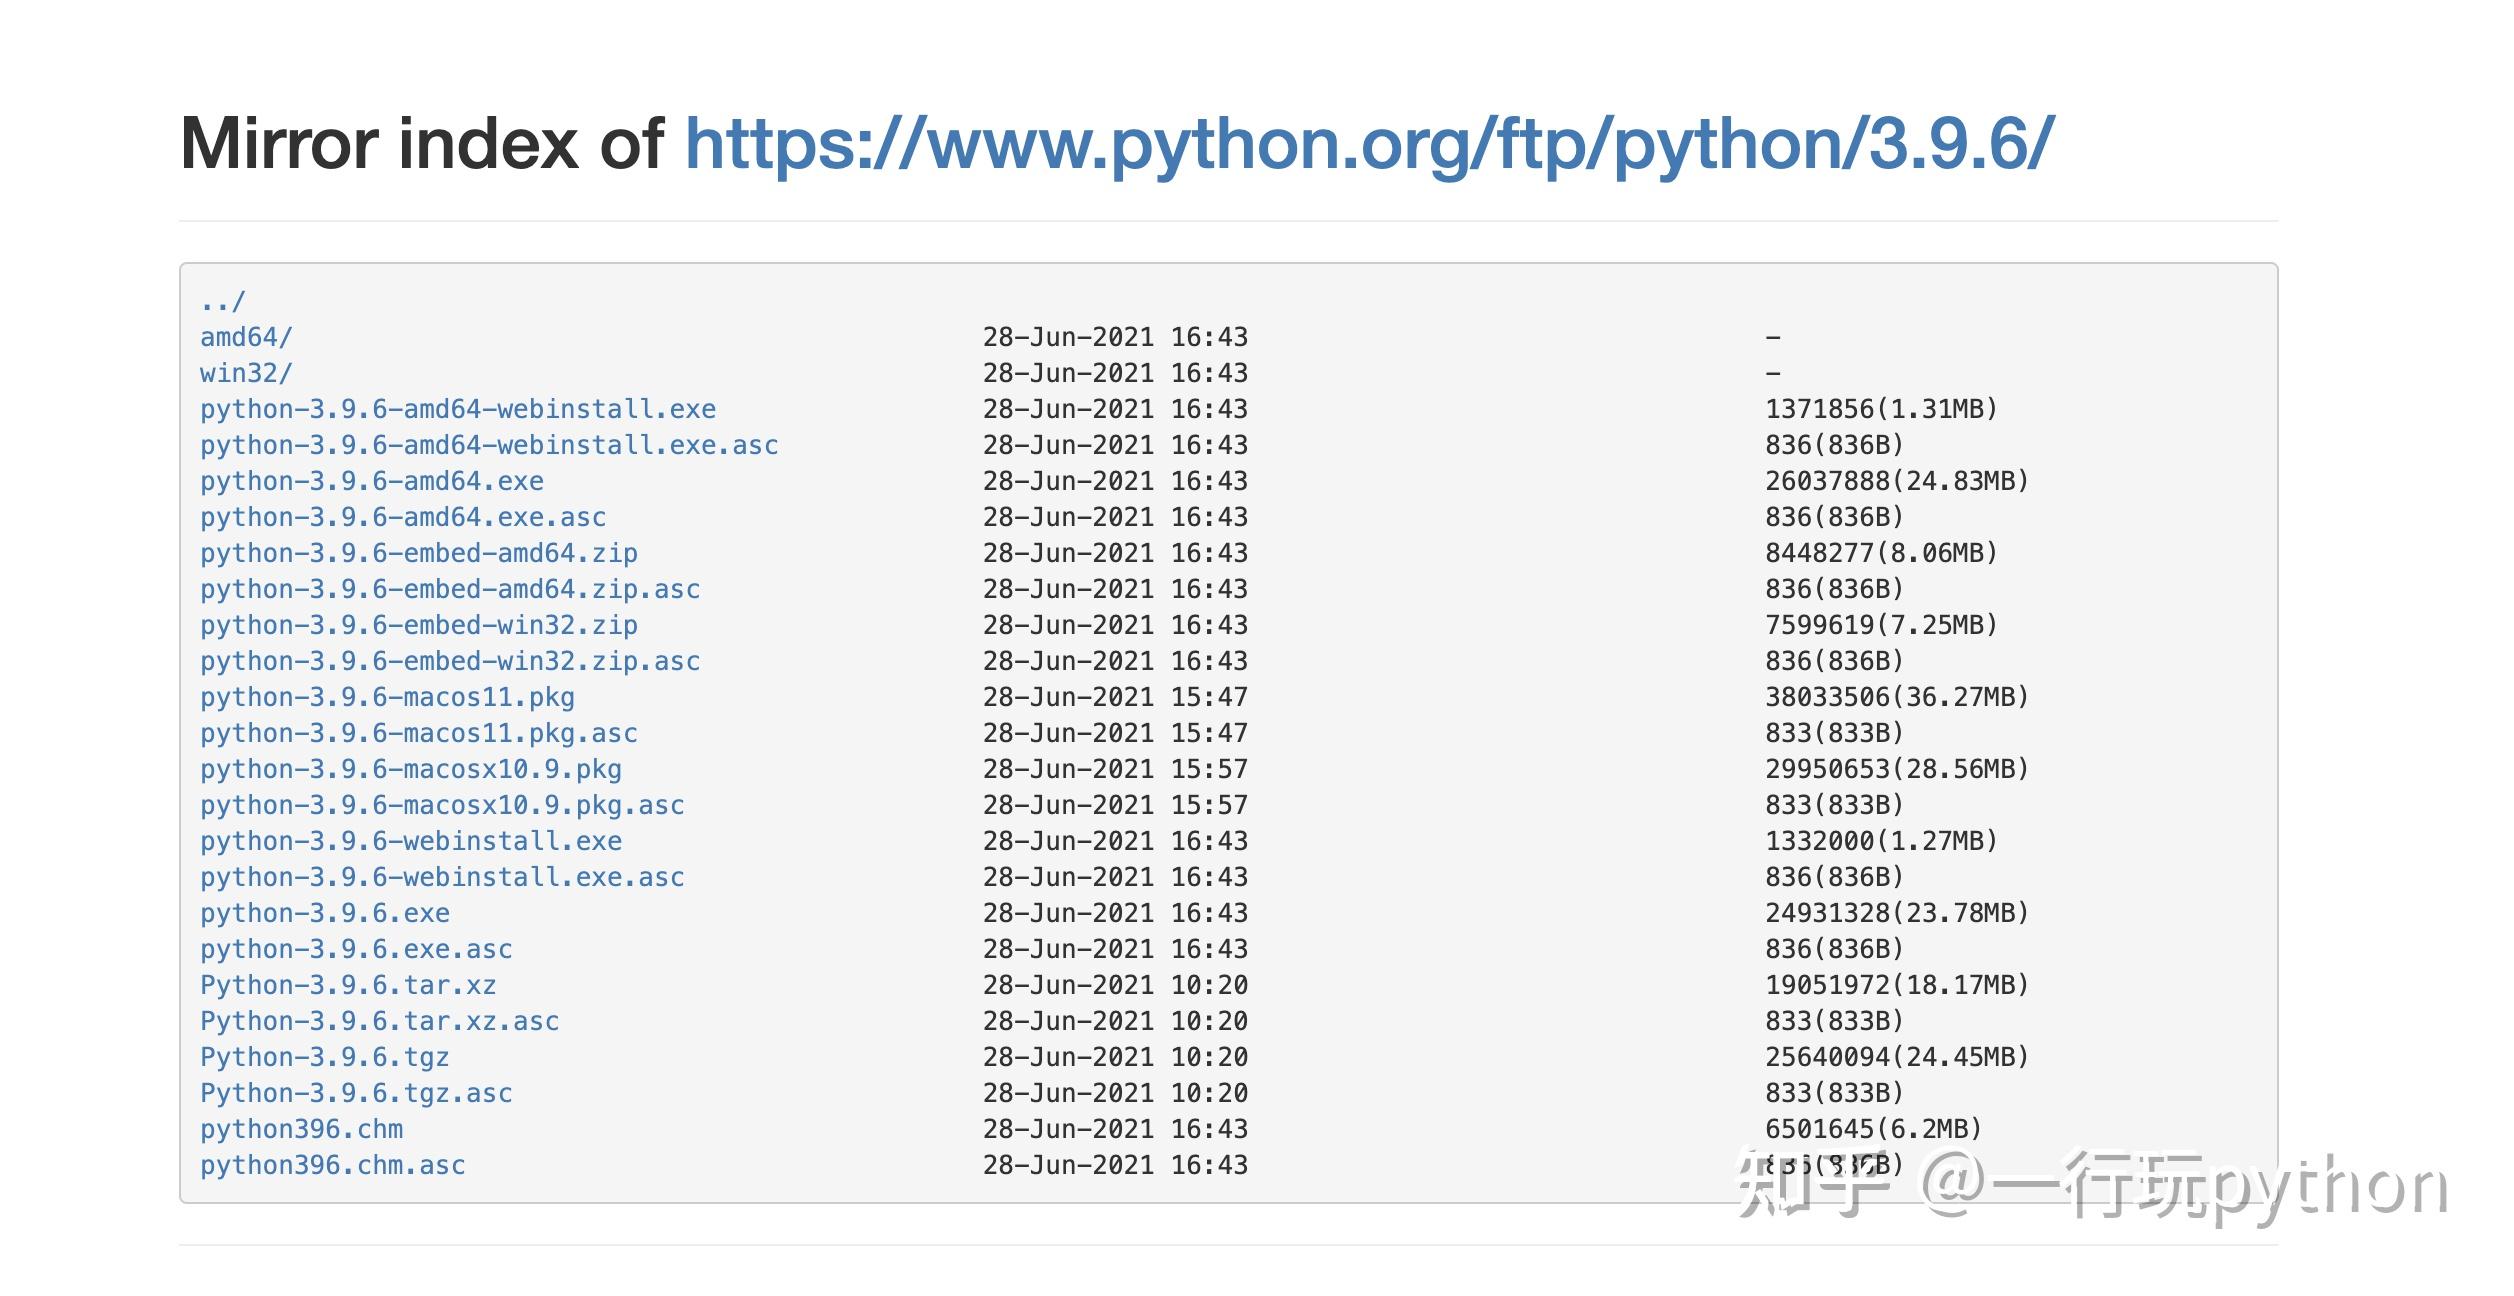
Task: Download python-3.9.6-macos11.pkg
Action: pos(387,696)
